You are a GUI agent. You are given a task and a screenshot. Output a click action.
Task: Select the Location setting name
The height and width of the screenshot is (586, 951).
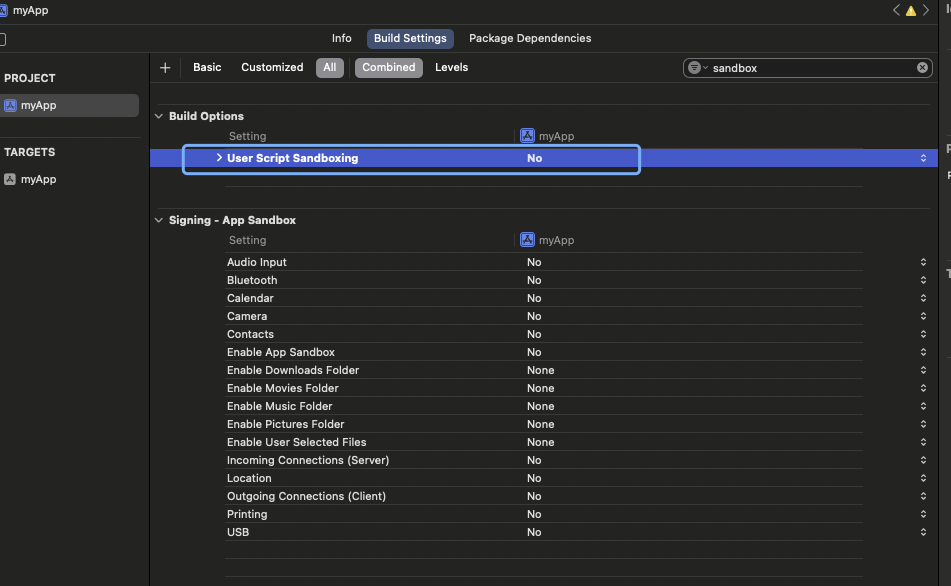(x=249, y=478)
